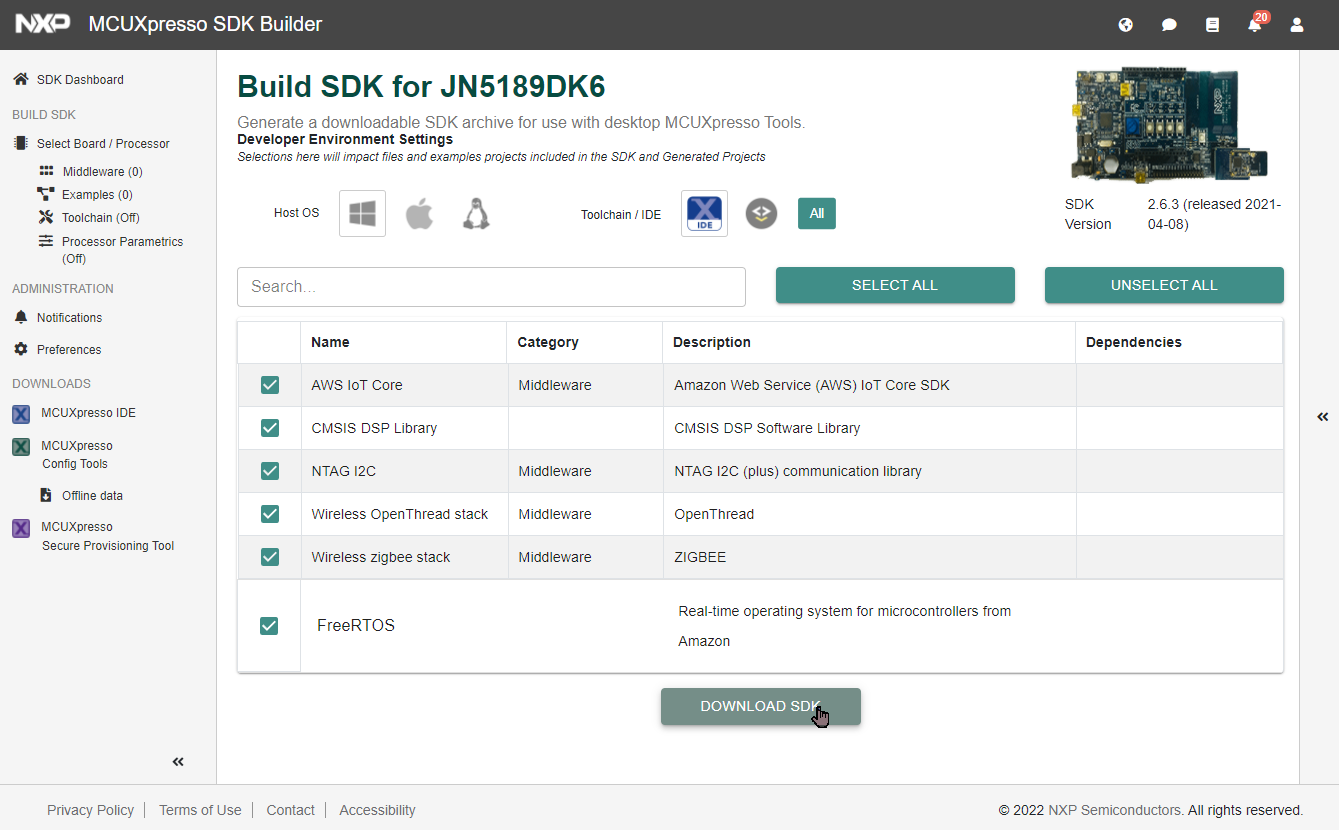
Task: Open the NXP Semiconductors footer link
Action: (1114, 810)
